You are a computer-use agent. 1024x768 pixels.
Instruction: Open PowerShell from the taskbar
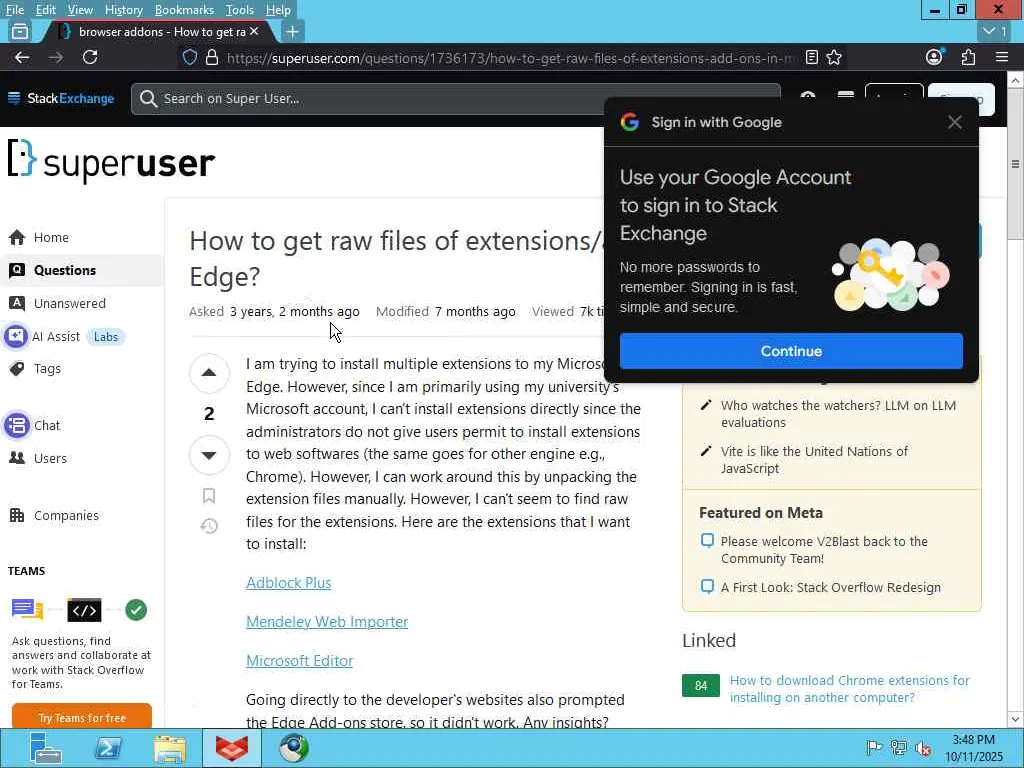pyautogui.click(x=108, y=748)
